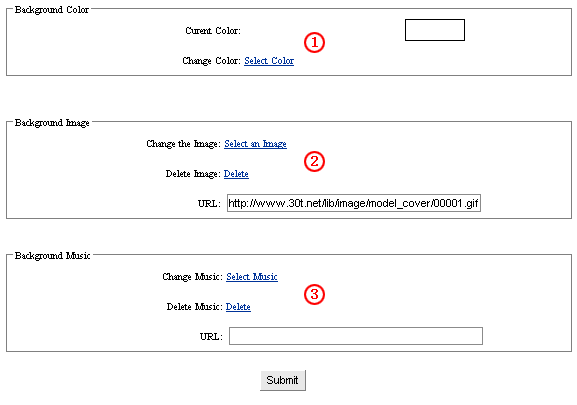Open the Select Music link

[x=252, y=277]
